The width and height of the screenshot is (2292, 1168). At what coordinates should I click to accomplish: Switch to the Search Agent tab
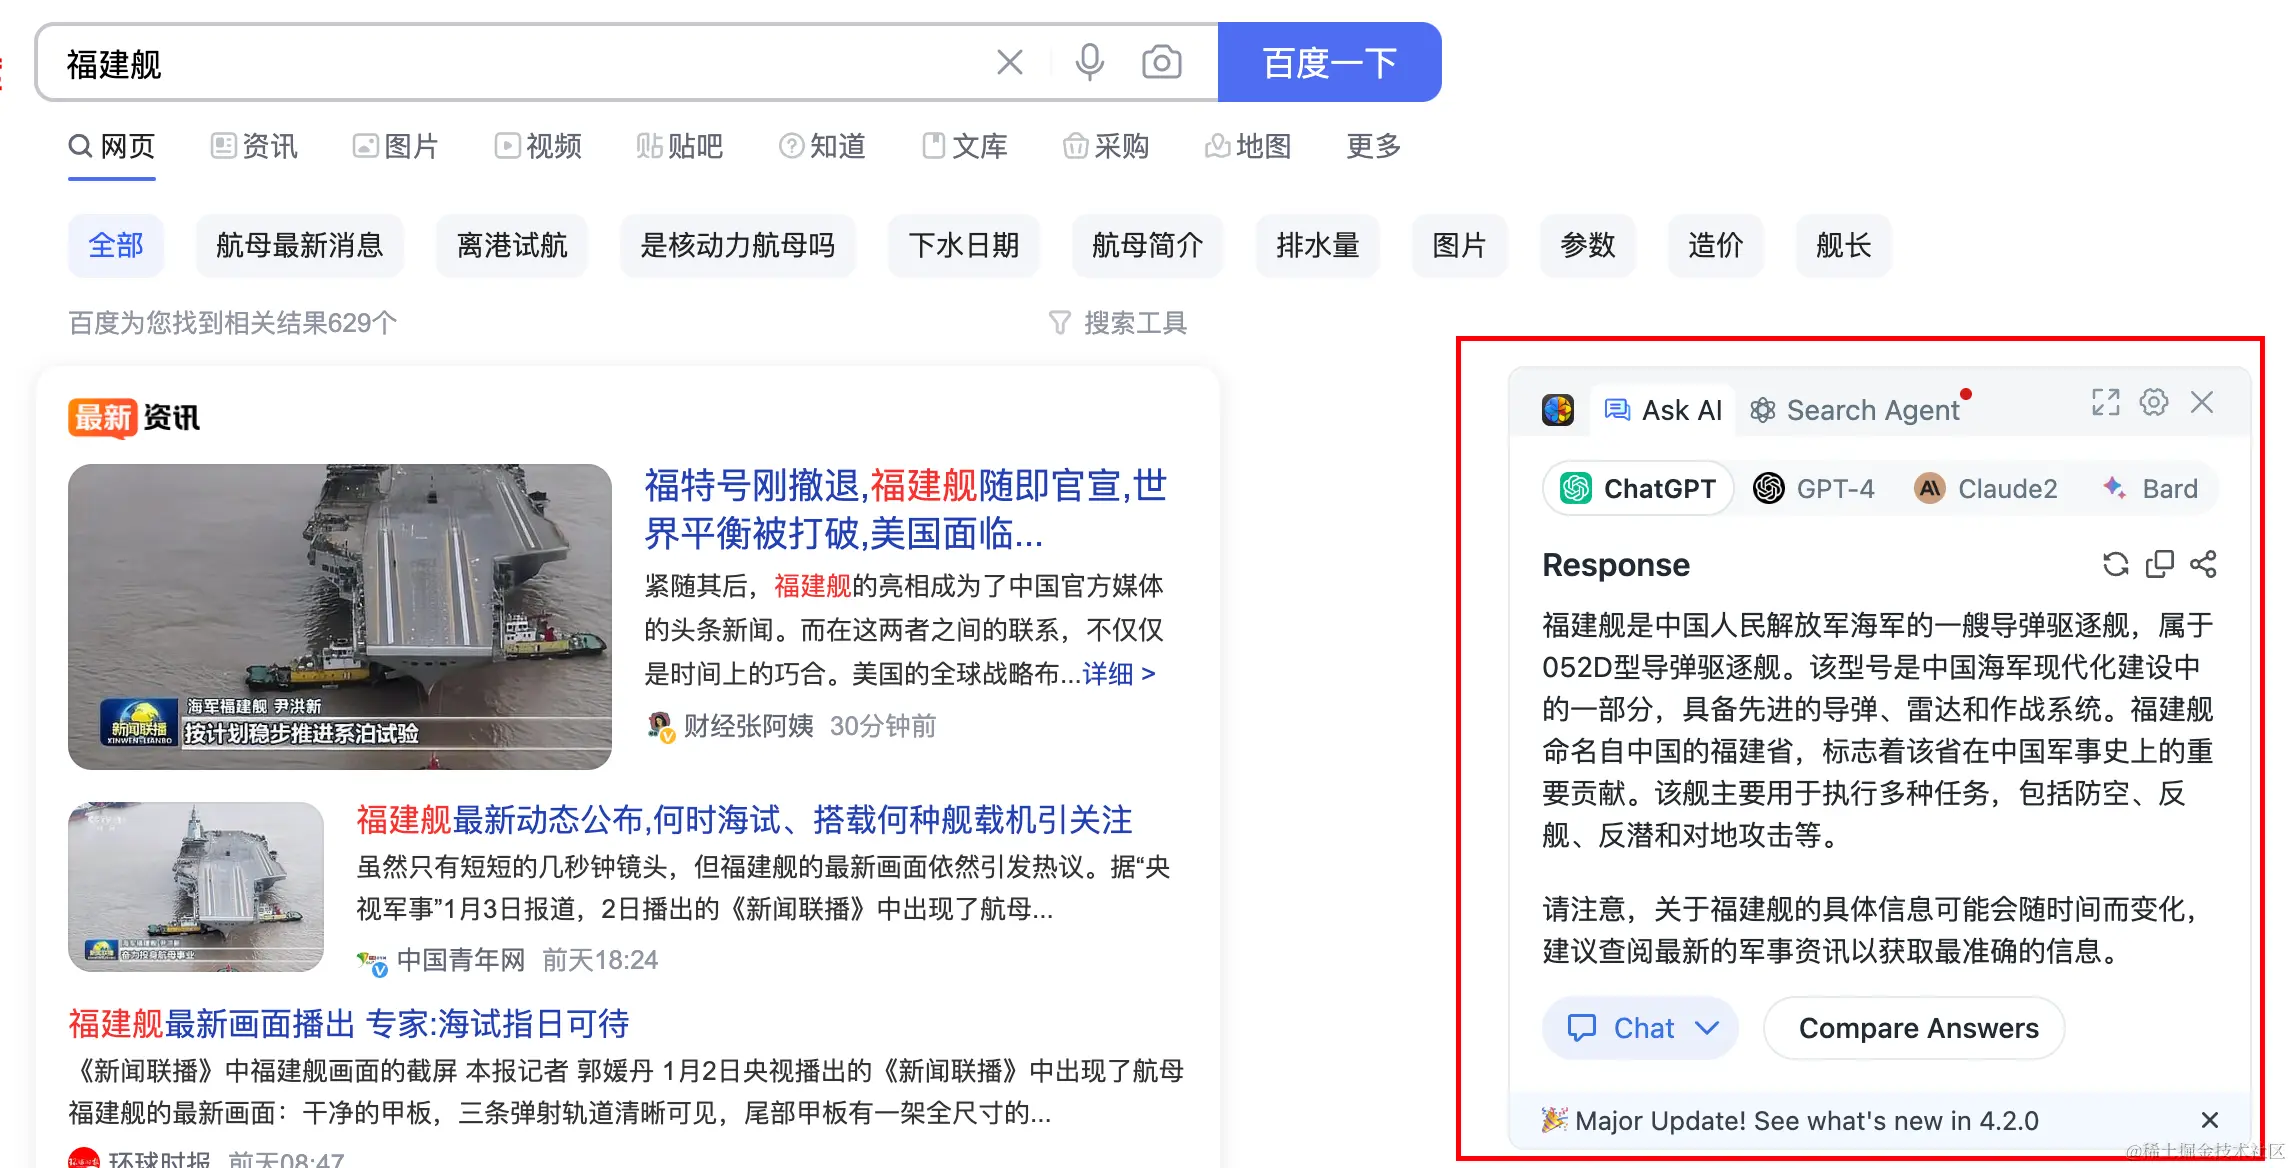[1856, 410]
